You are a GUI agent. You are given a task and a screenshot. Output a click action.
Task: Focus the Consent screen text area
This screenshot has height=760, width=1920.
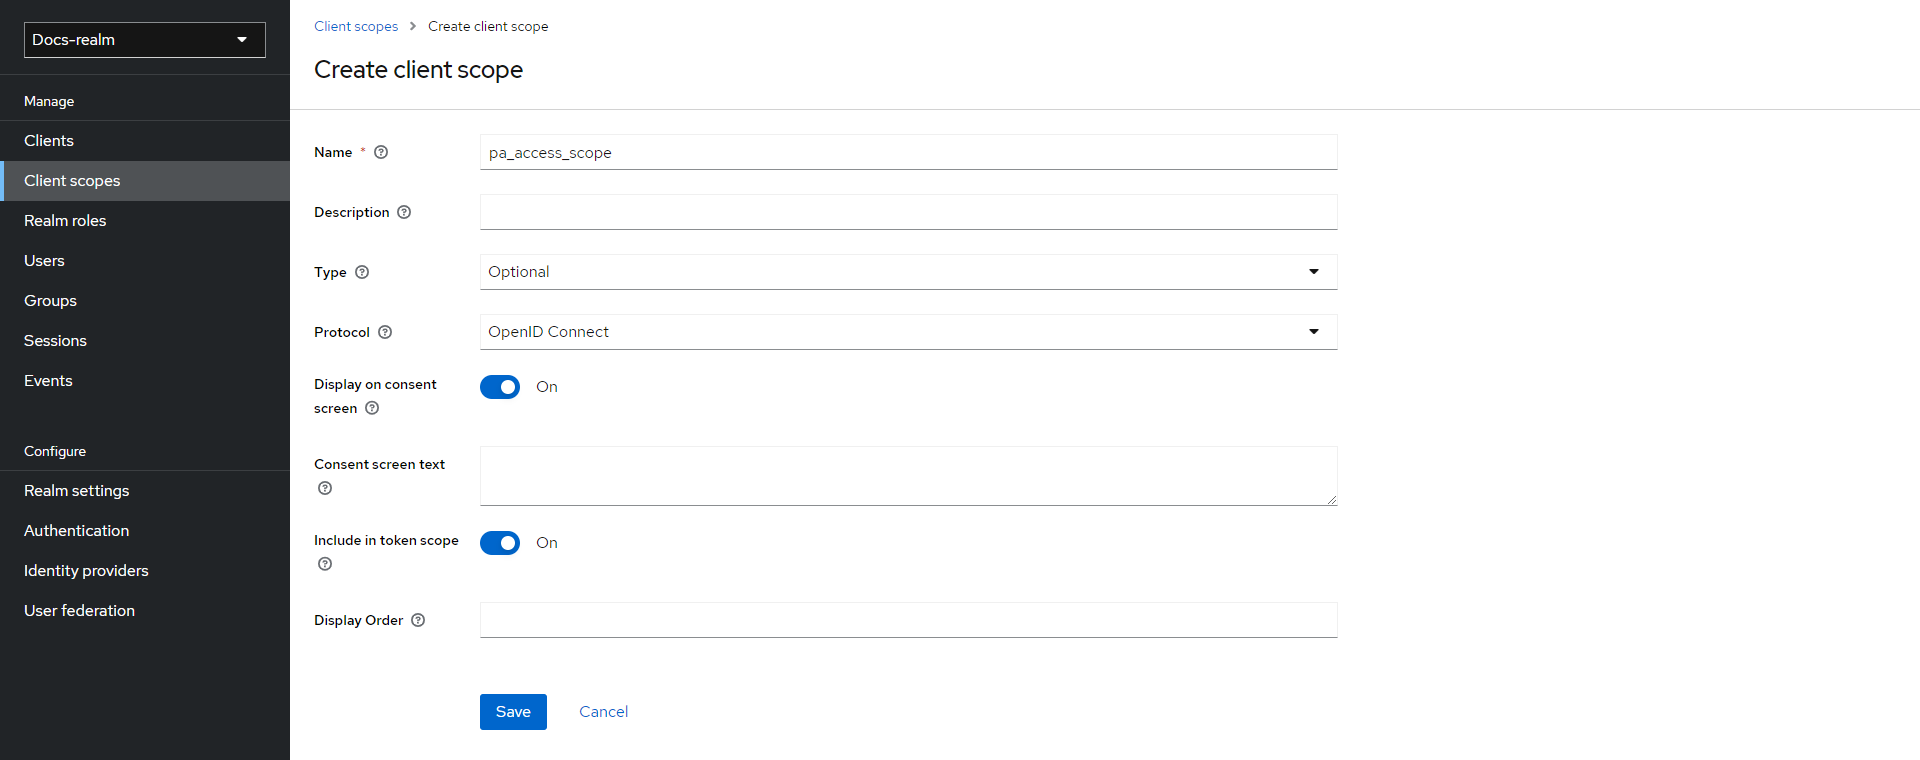coord(908,476)
